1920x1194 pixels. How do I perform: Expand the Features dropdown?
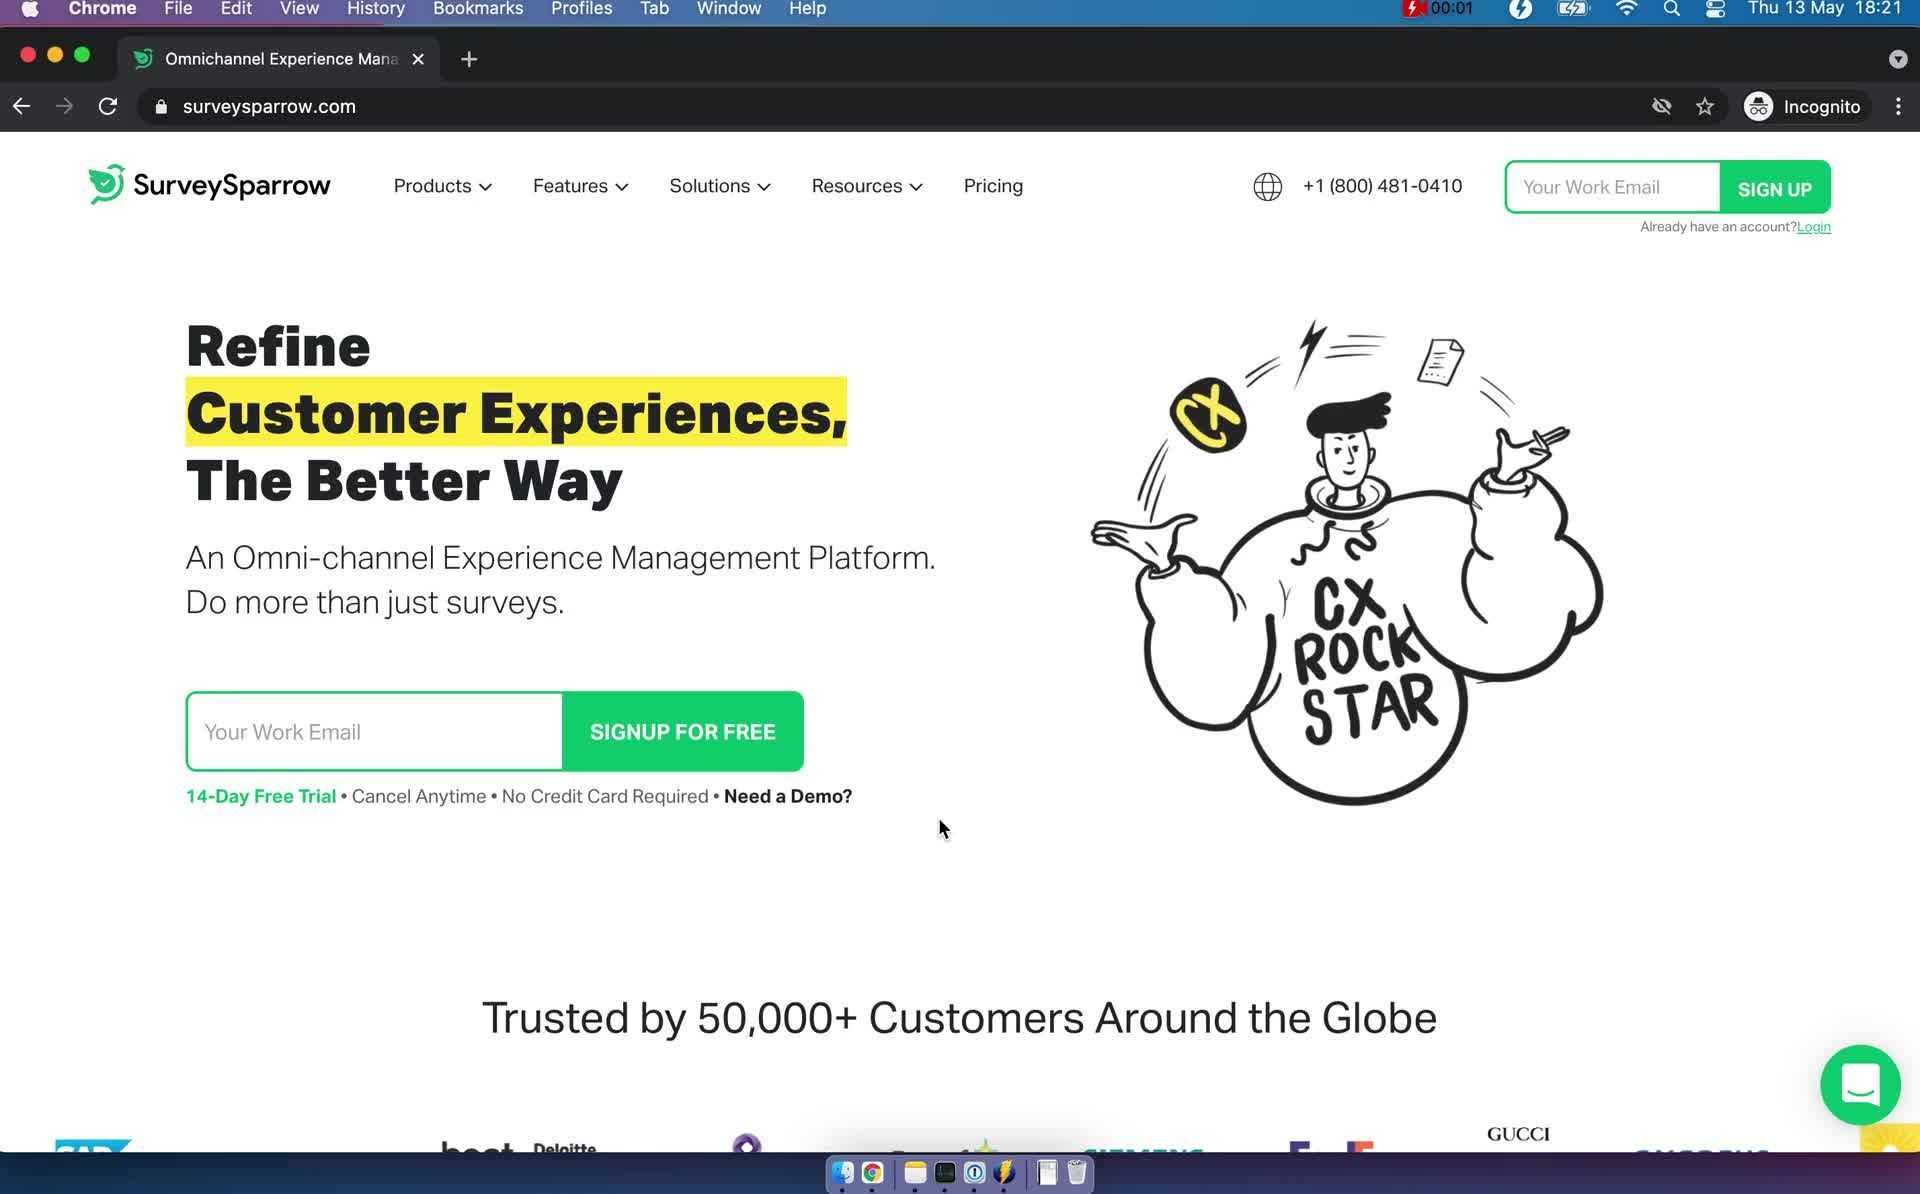coord(580,186)
